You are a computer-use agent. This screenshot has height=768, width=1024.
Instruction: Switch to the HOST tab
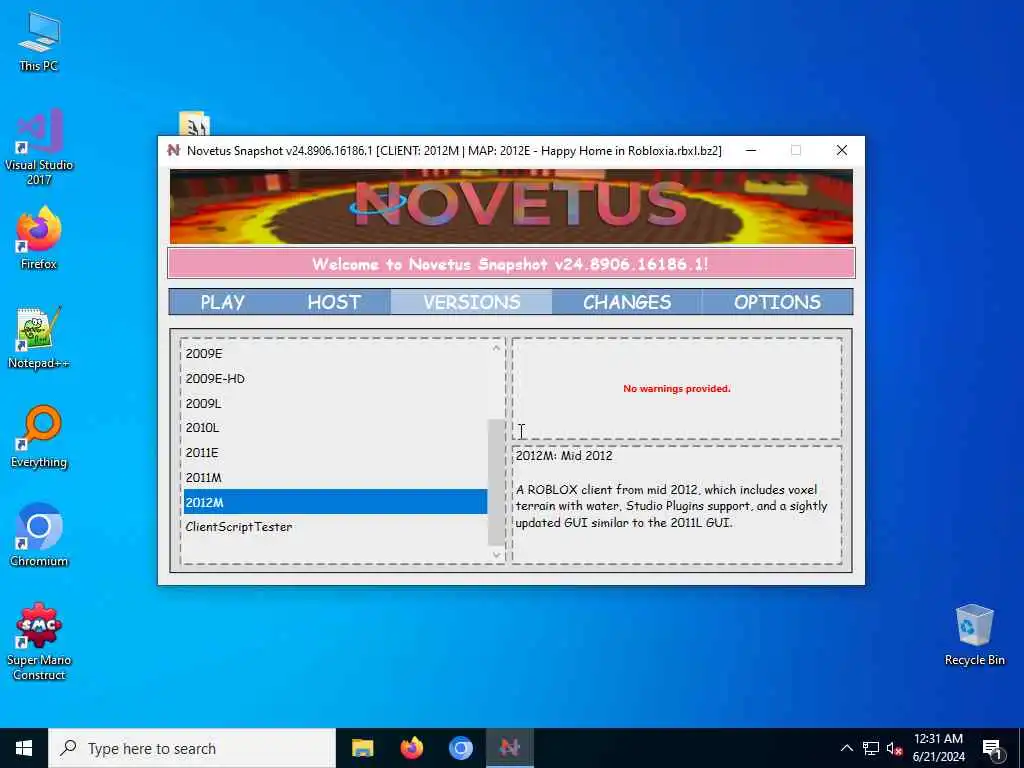[334, 302]
